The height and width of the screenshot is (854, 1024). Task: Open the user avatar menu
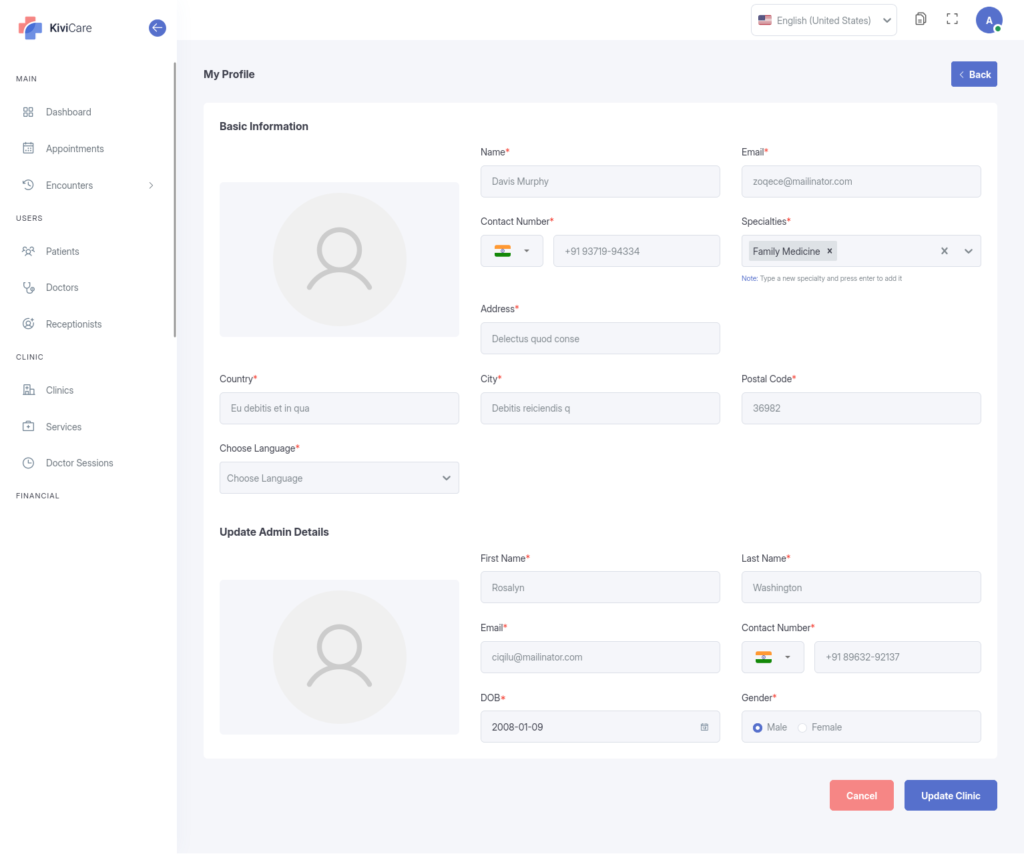pyautogui.click(x=988, y=20)
